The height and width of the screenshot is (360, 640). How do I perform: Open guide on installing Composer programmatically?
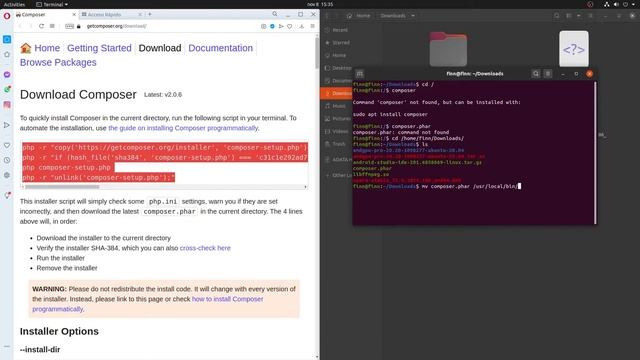pos(183,128)
